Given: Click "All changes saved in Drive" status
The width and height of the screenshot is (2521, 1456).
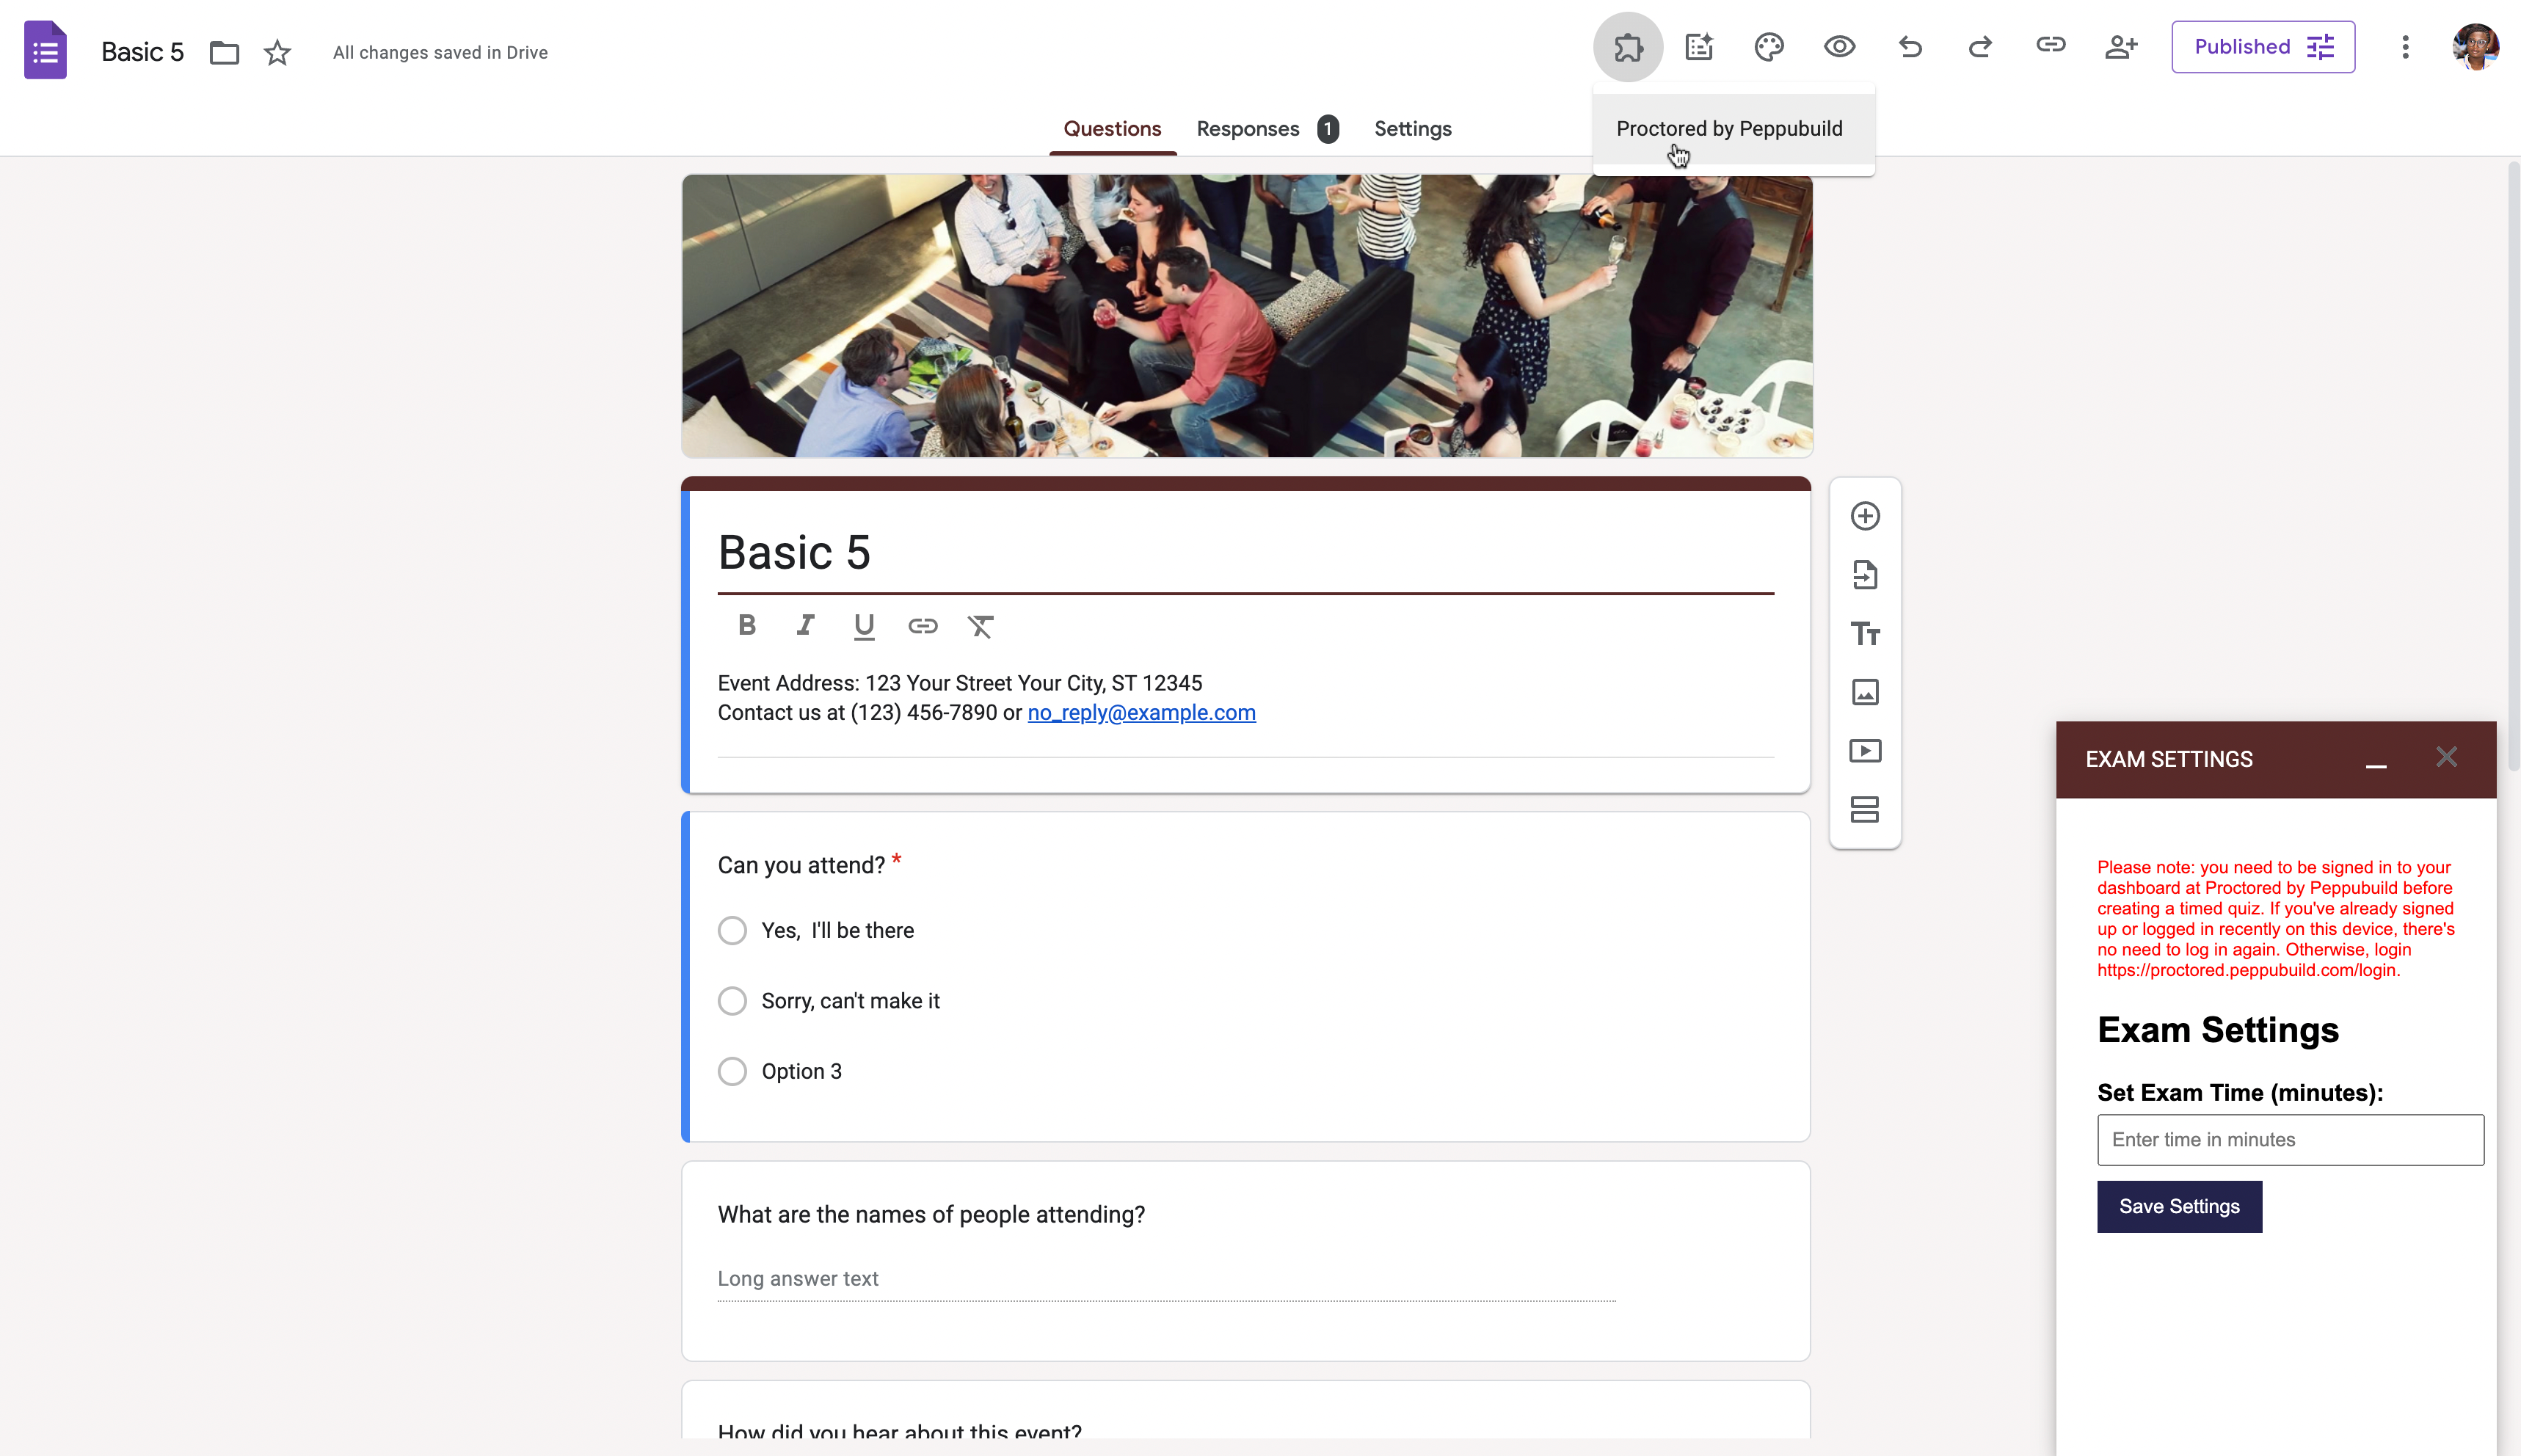Looking at the screenshot, I should [x=440, y=53].
